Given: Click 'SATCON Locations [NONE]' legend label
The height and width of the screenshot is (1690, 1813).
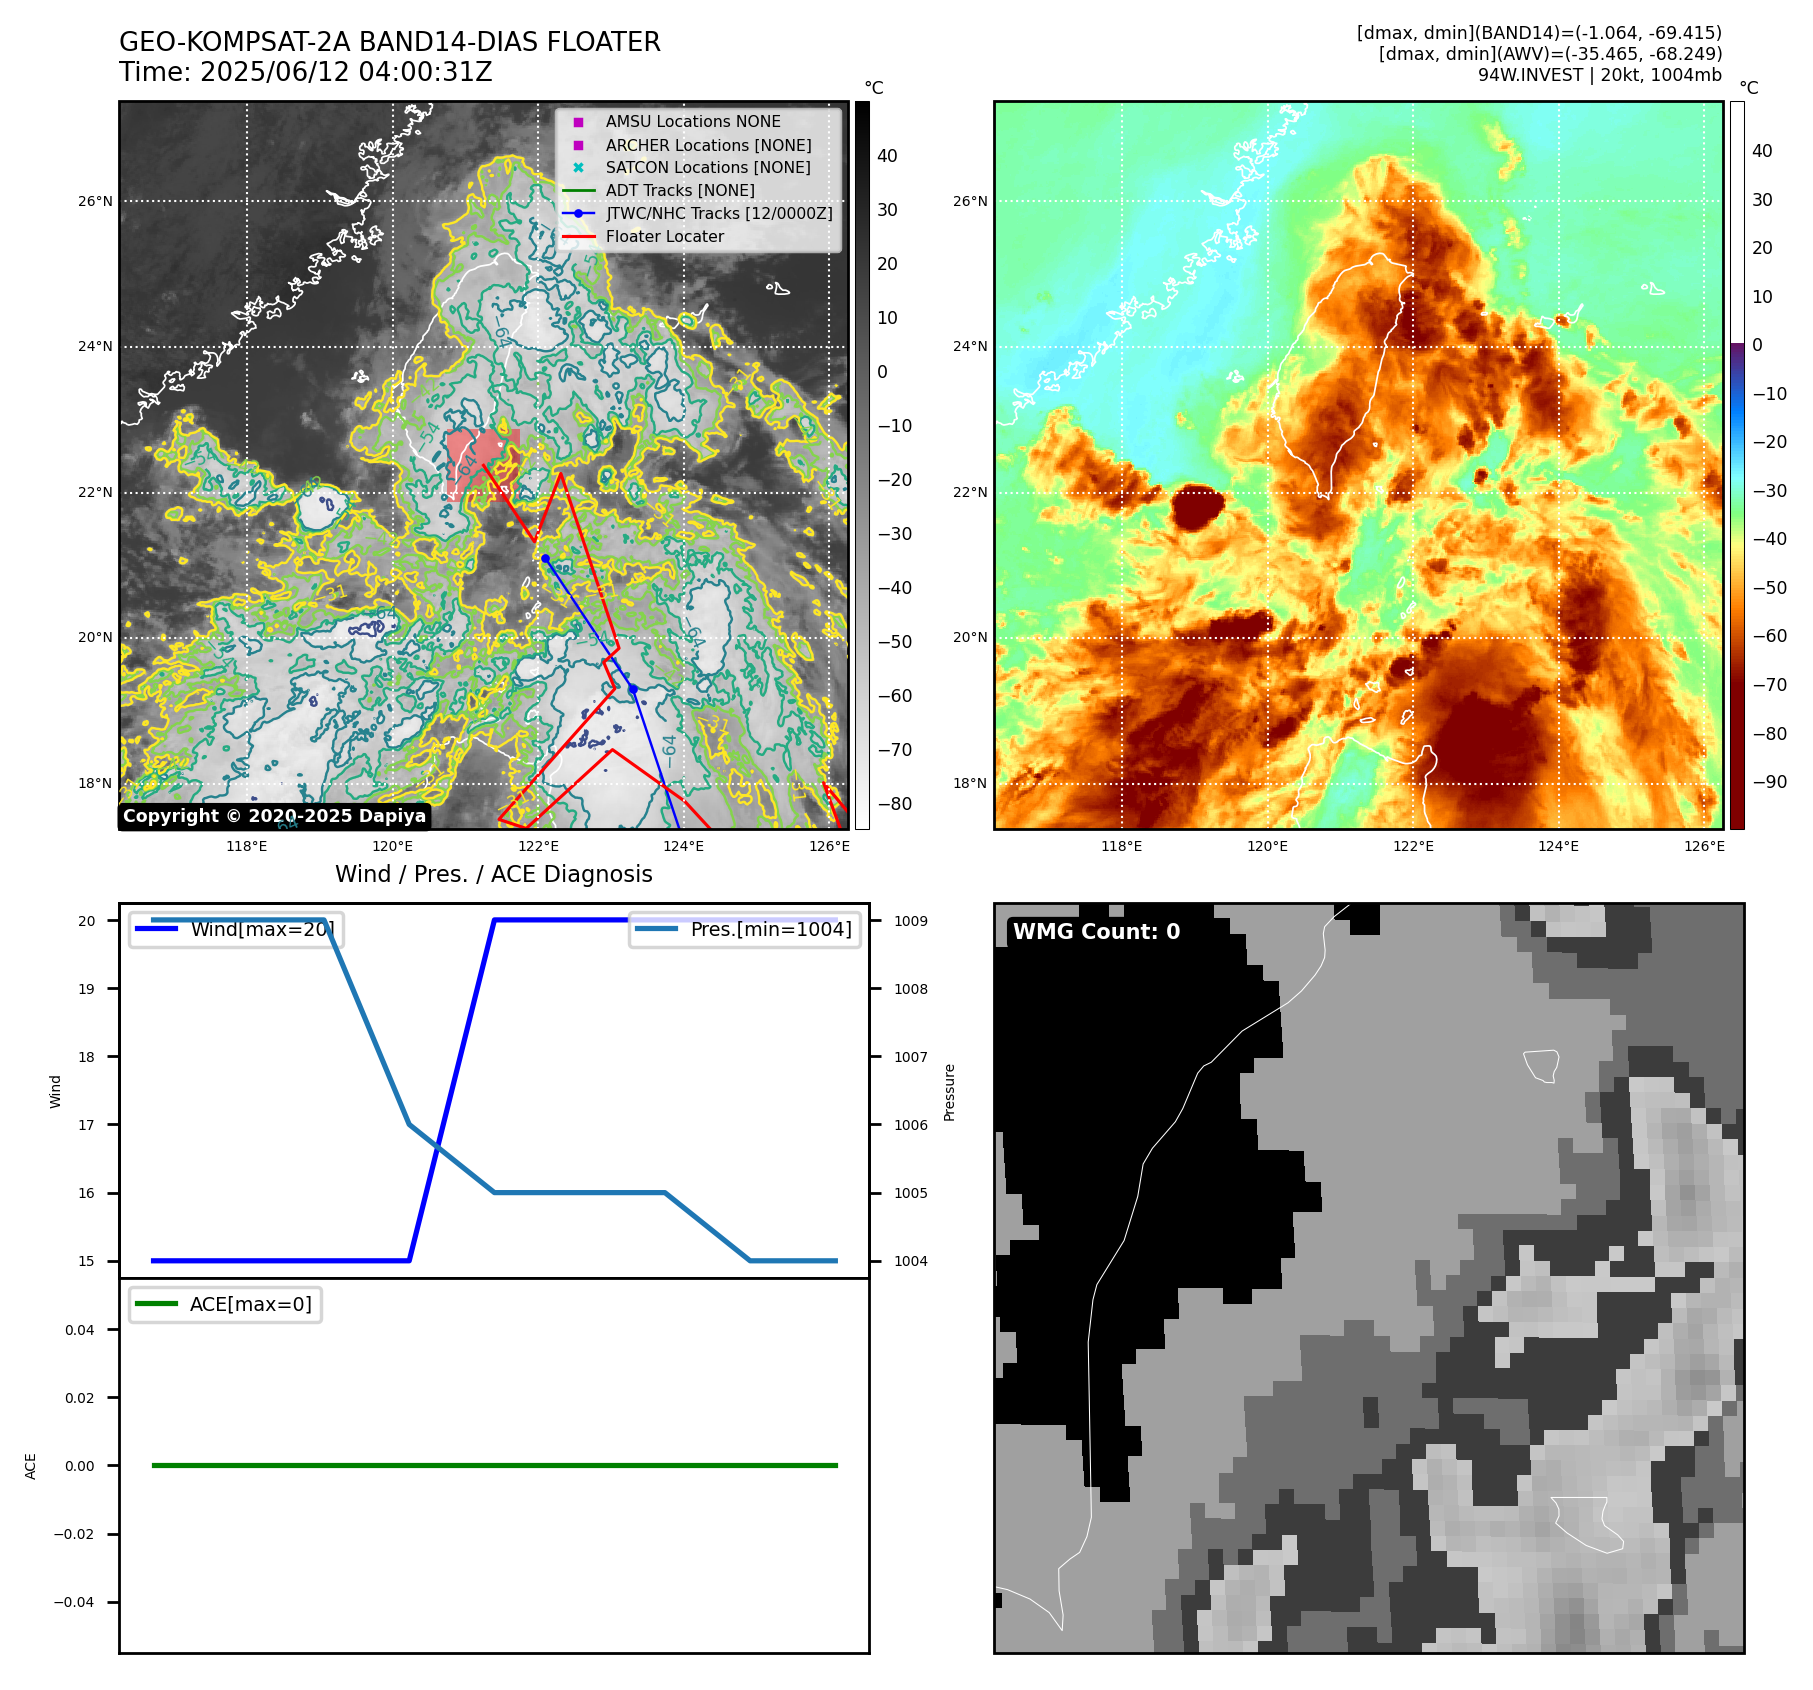Looking at the screenshot, I should pyautogui.click(x=708, y=168).
